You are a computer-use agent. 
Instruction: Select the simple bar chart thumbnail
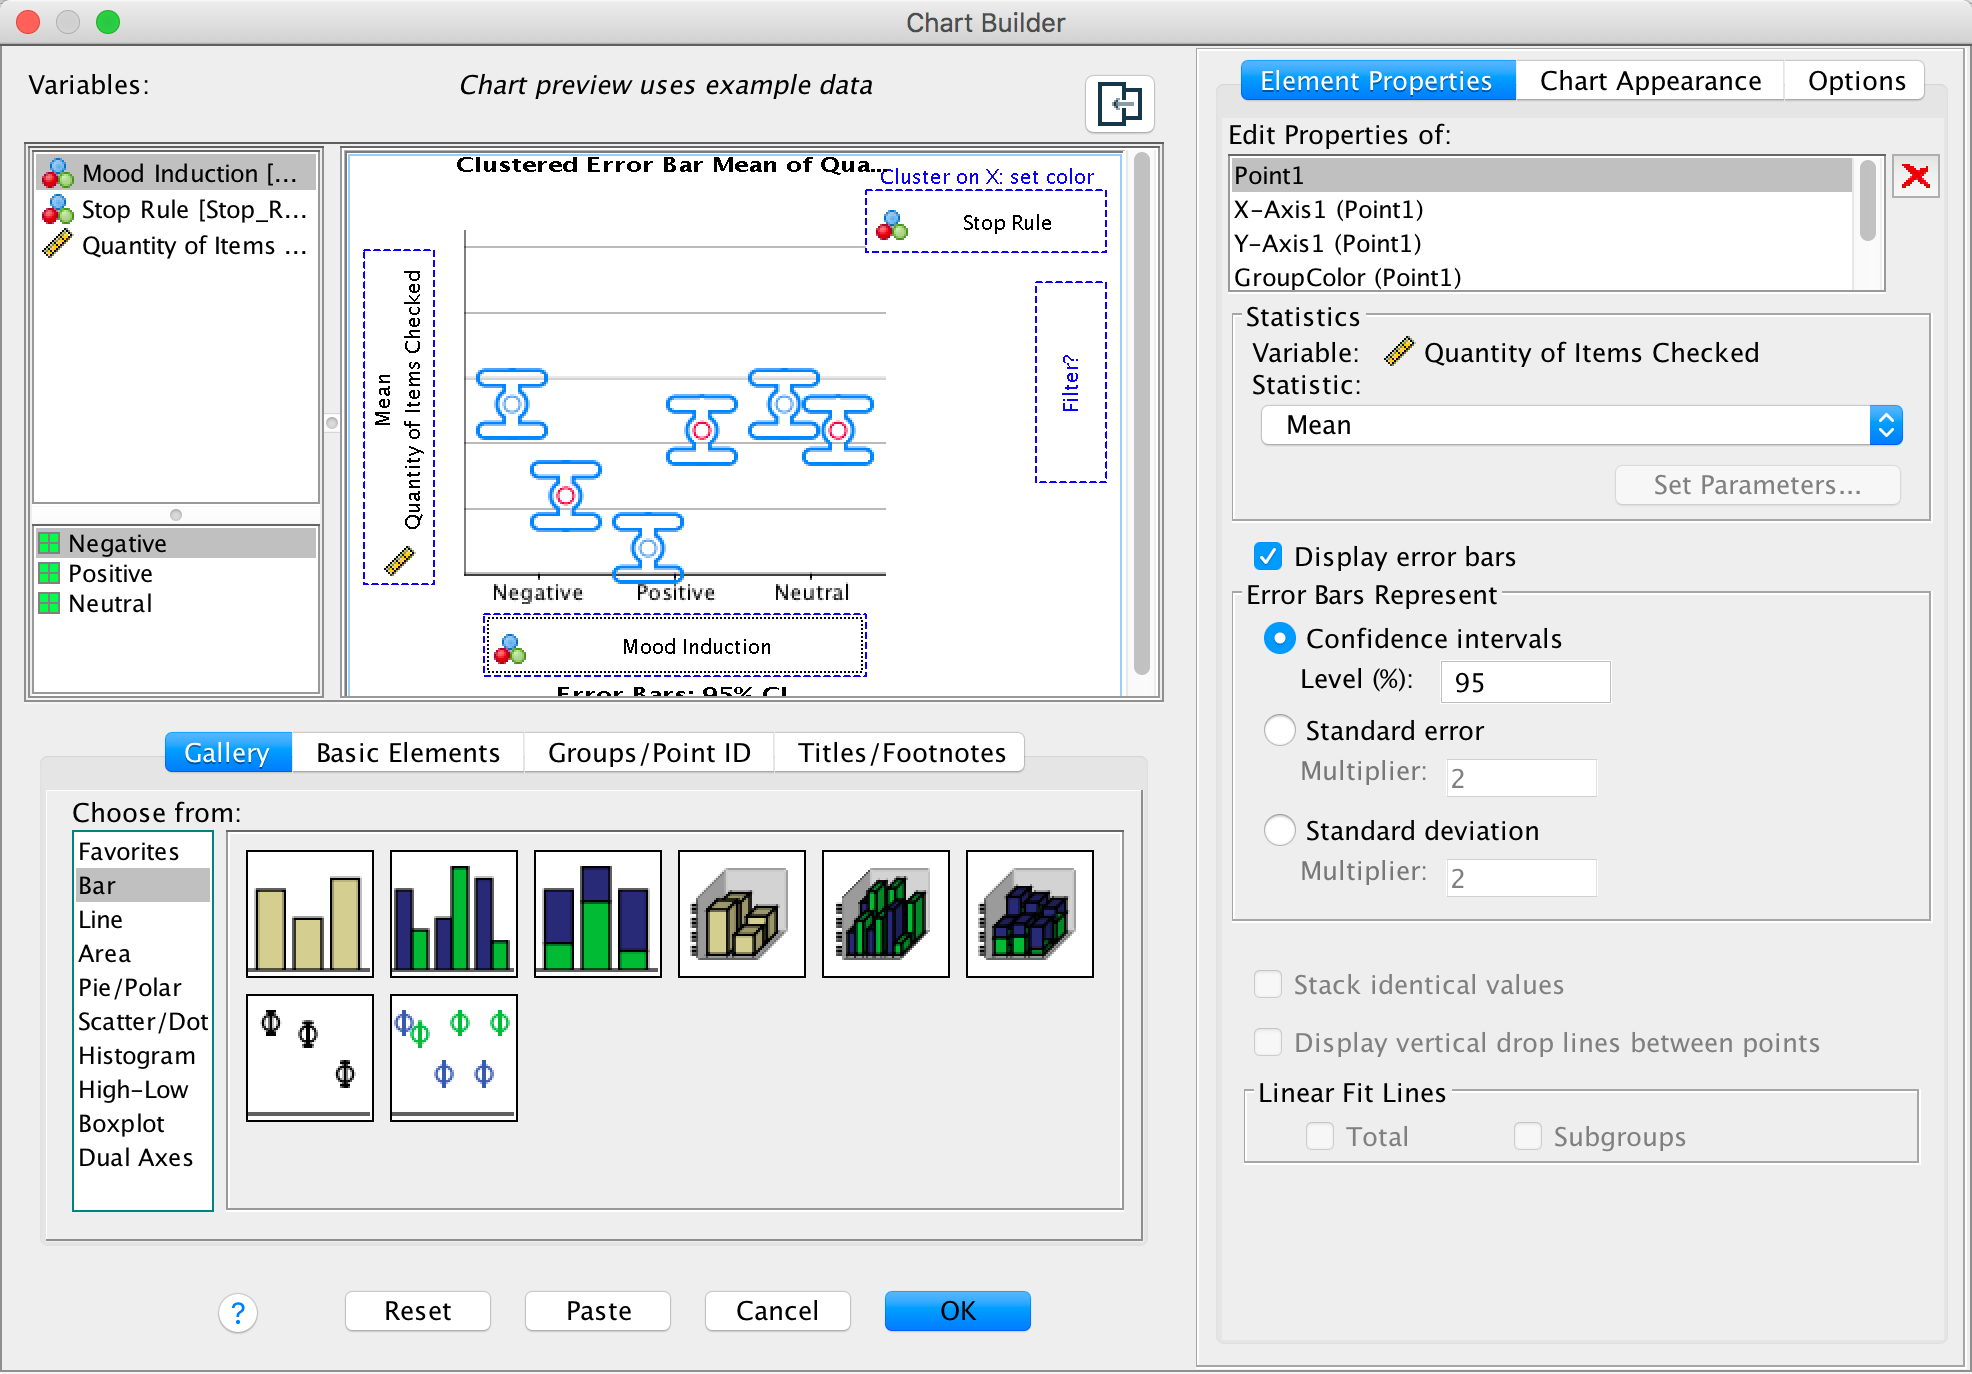[309, 913]
